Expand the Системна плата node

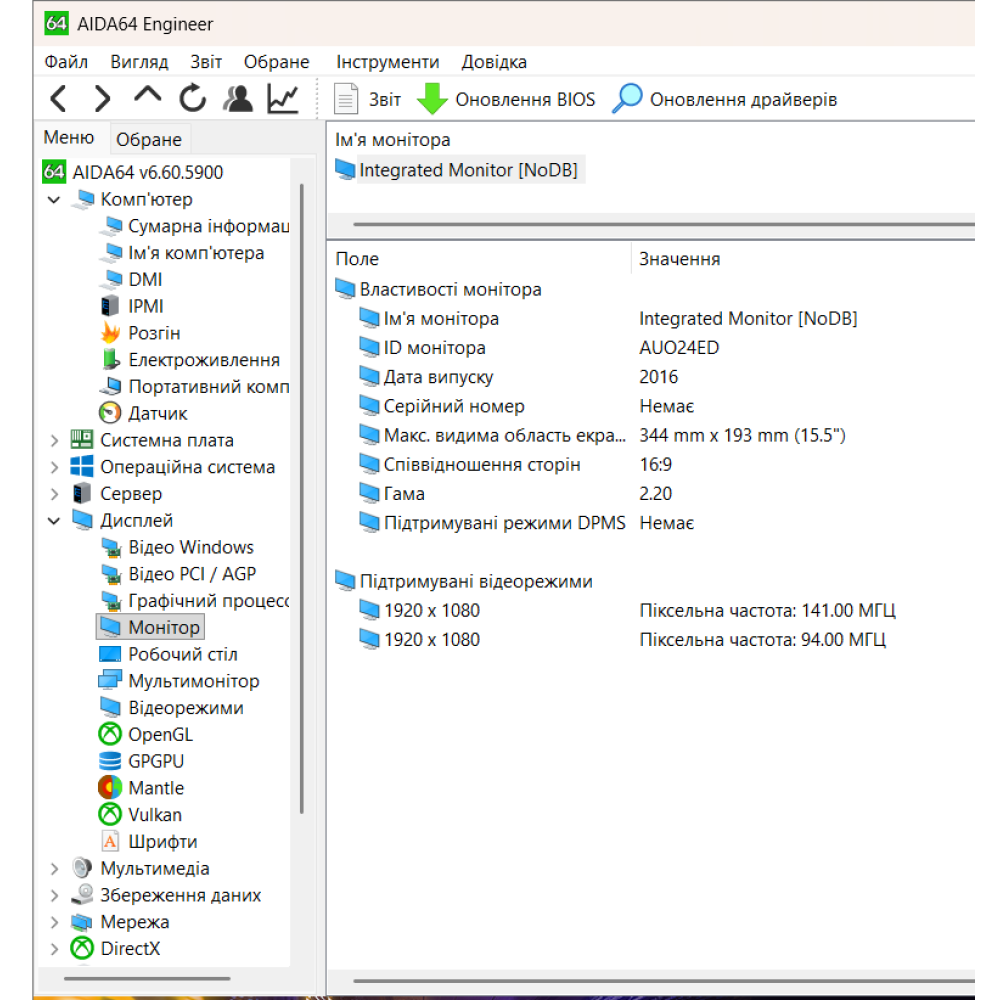(54, 440)
